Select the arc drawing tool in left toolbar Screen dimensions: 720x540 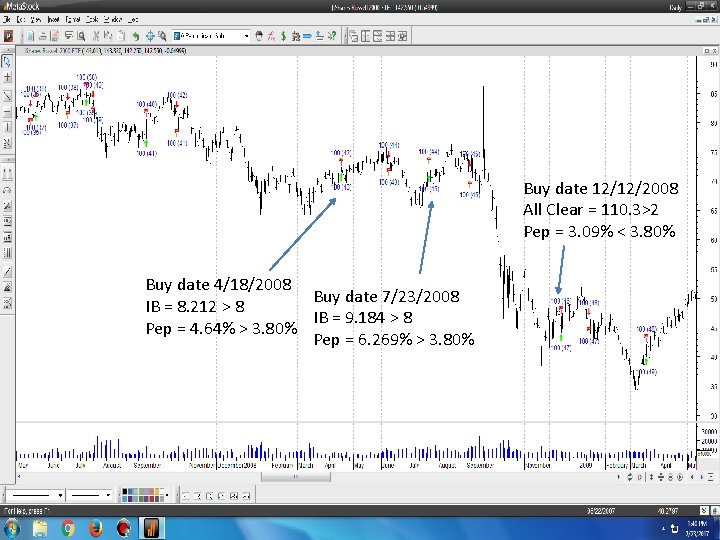coord(7,190)
